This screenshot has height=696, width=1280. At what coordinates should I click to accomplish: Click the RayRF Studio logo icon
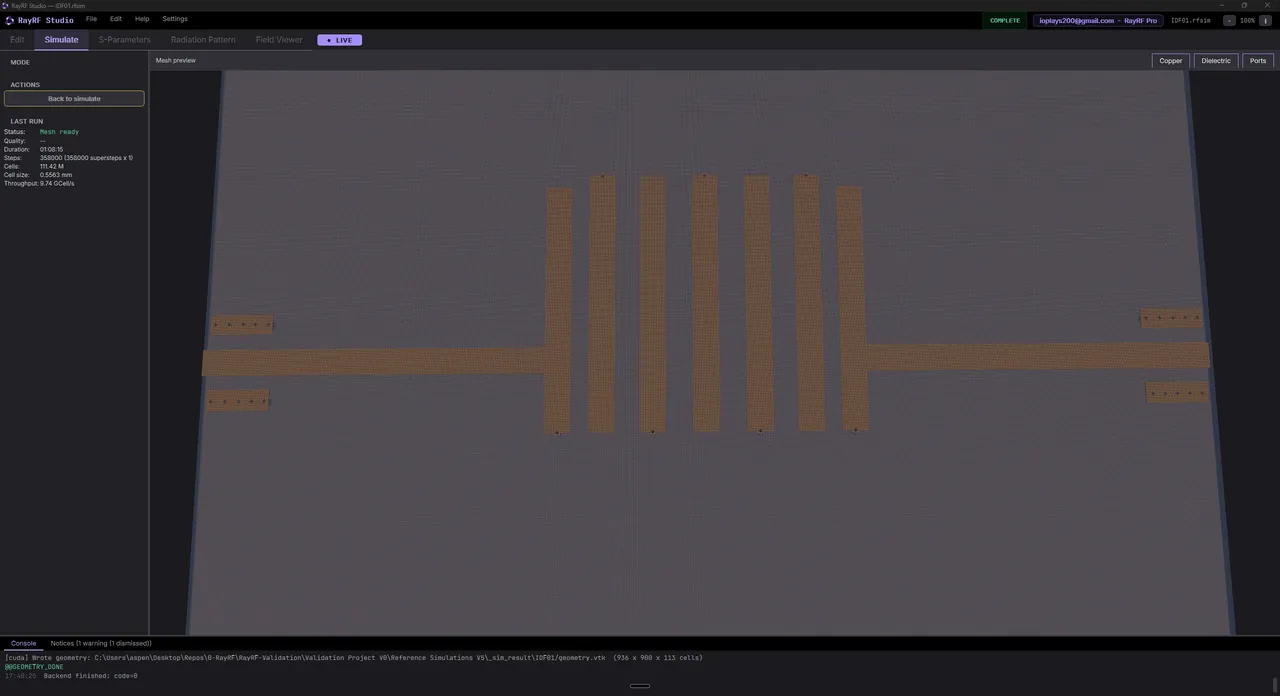[9, 20]
